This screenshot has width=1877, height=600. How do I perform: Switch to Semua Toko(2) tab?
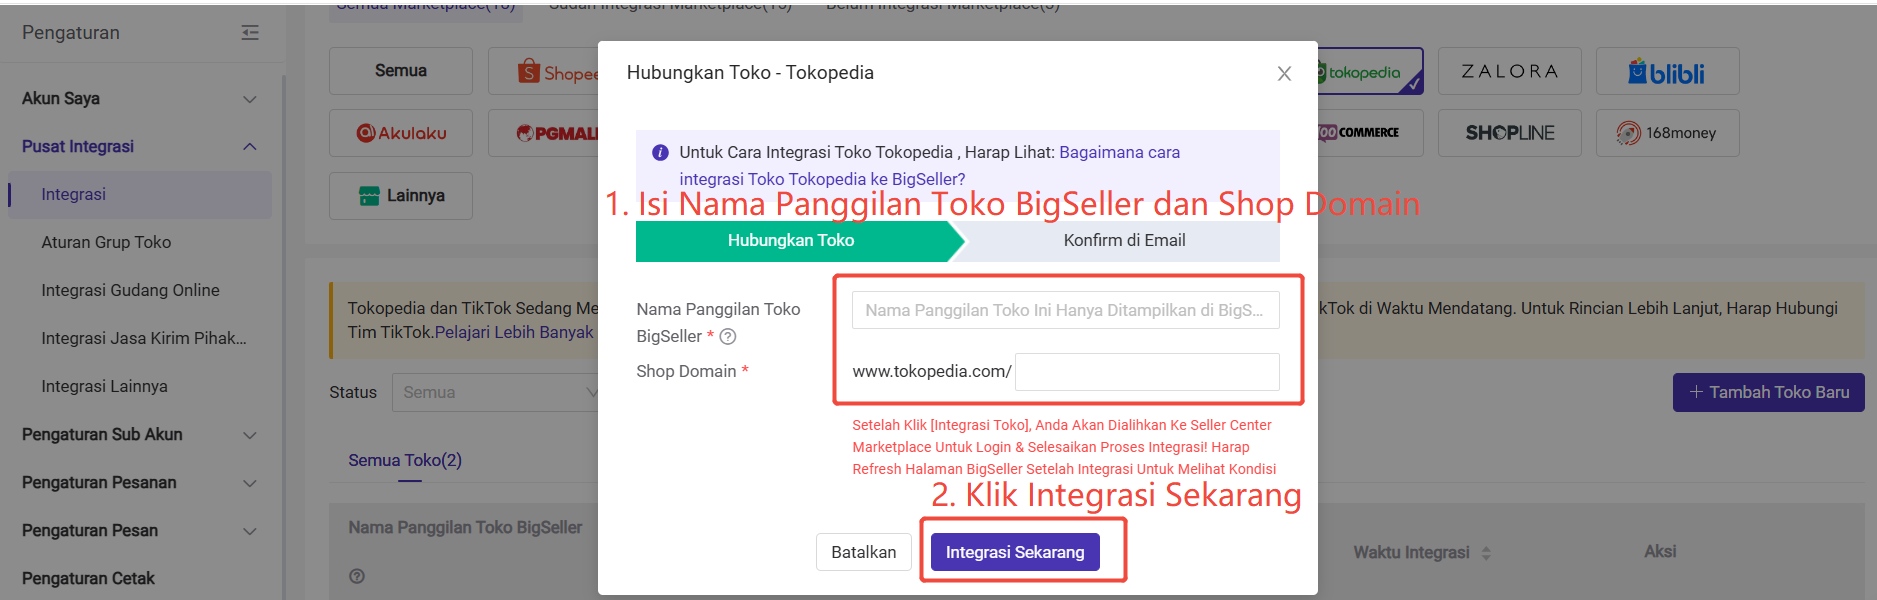coord(405,460)
